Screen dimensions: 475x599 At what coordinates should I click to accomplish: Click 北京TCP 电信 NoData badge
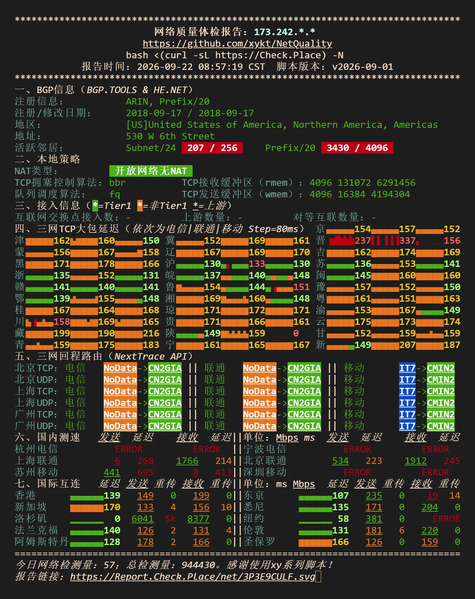(x=120, y=368)
